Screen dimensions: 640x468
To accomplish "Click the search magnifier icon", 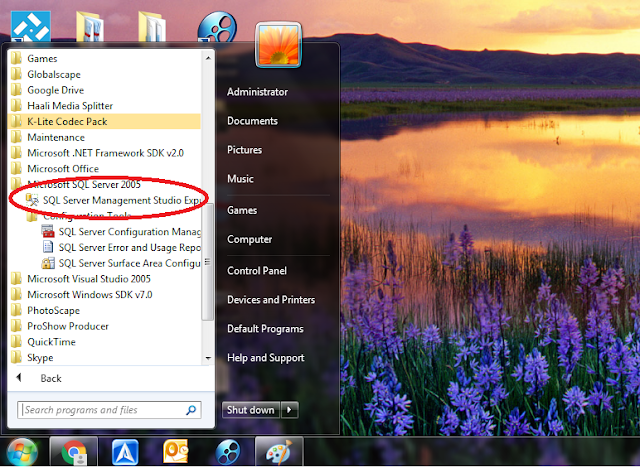I will [191, 410].
